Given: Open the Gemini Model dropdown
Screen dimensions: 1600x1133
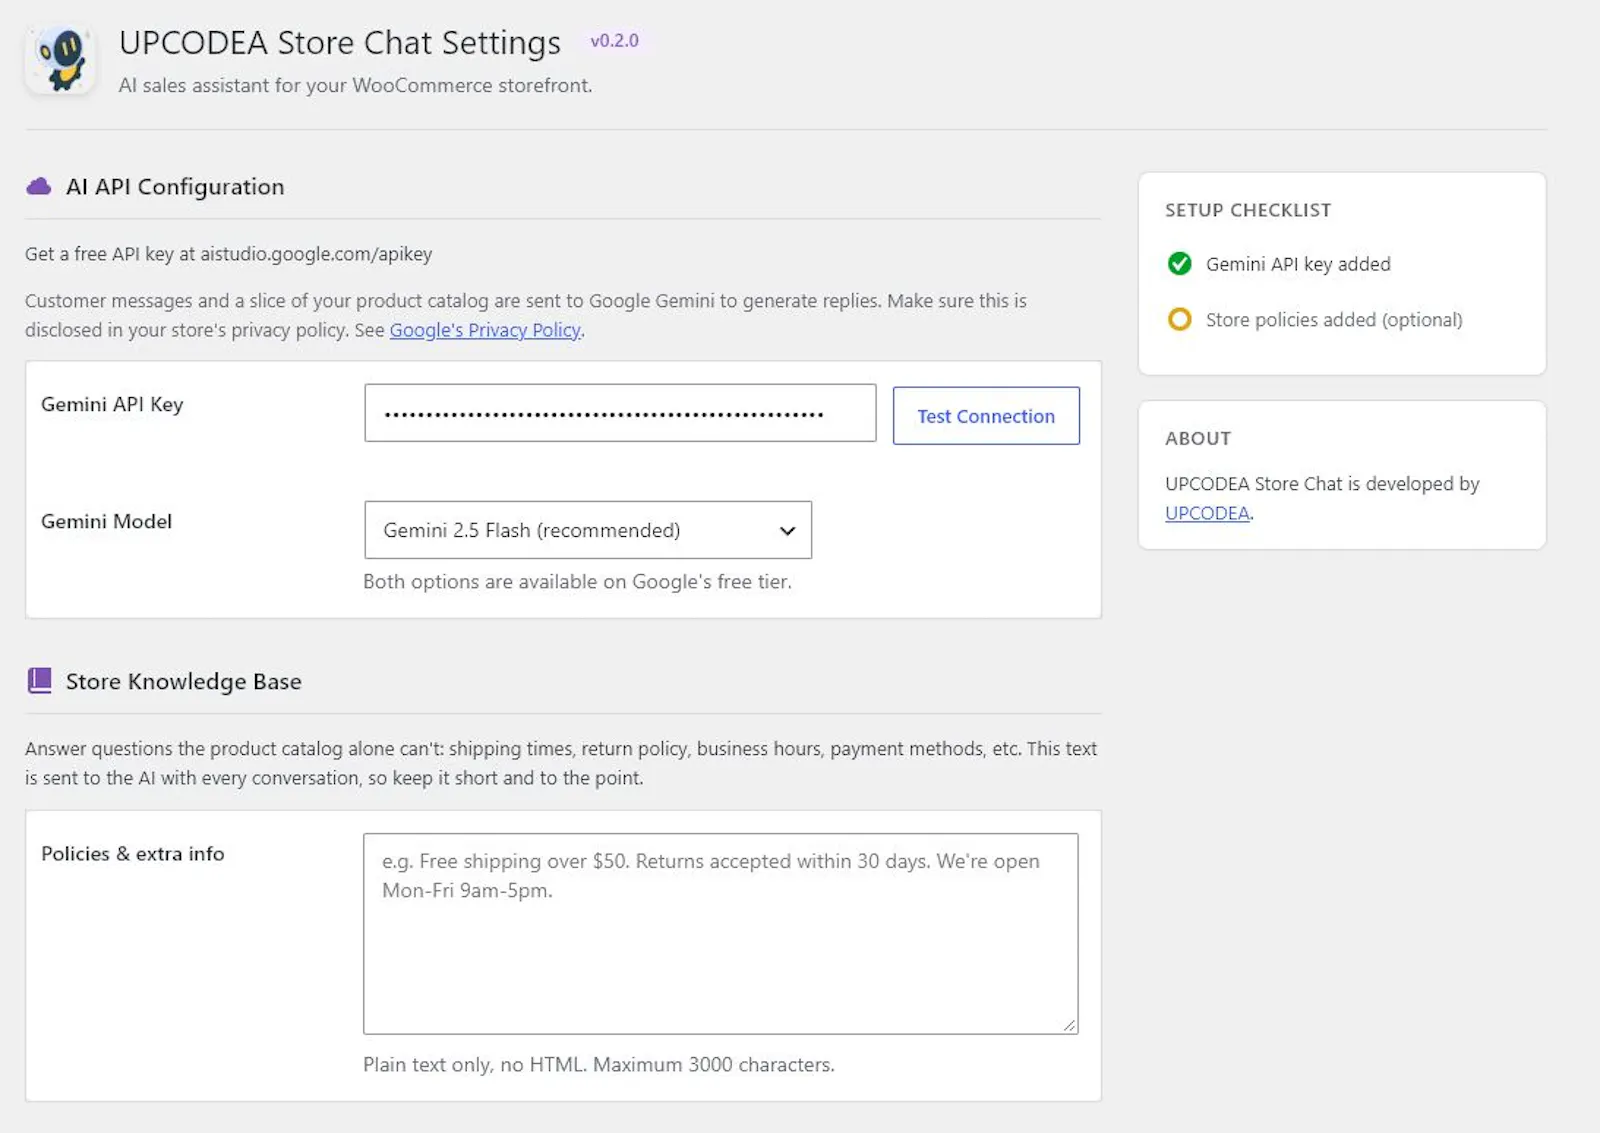Looking at the screenshot, I should point(588,530).
